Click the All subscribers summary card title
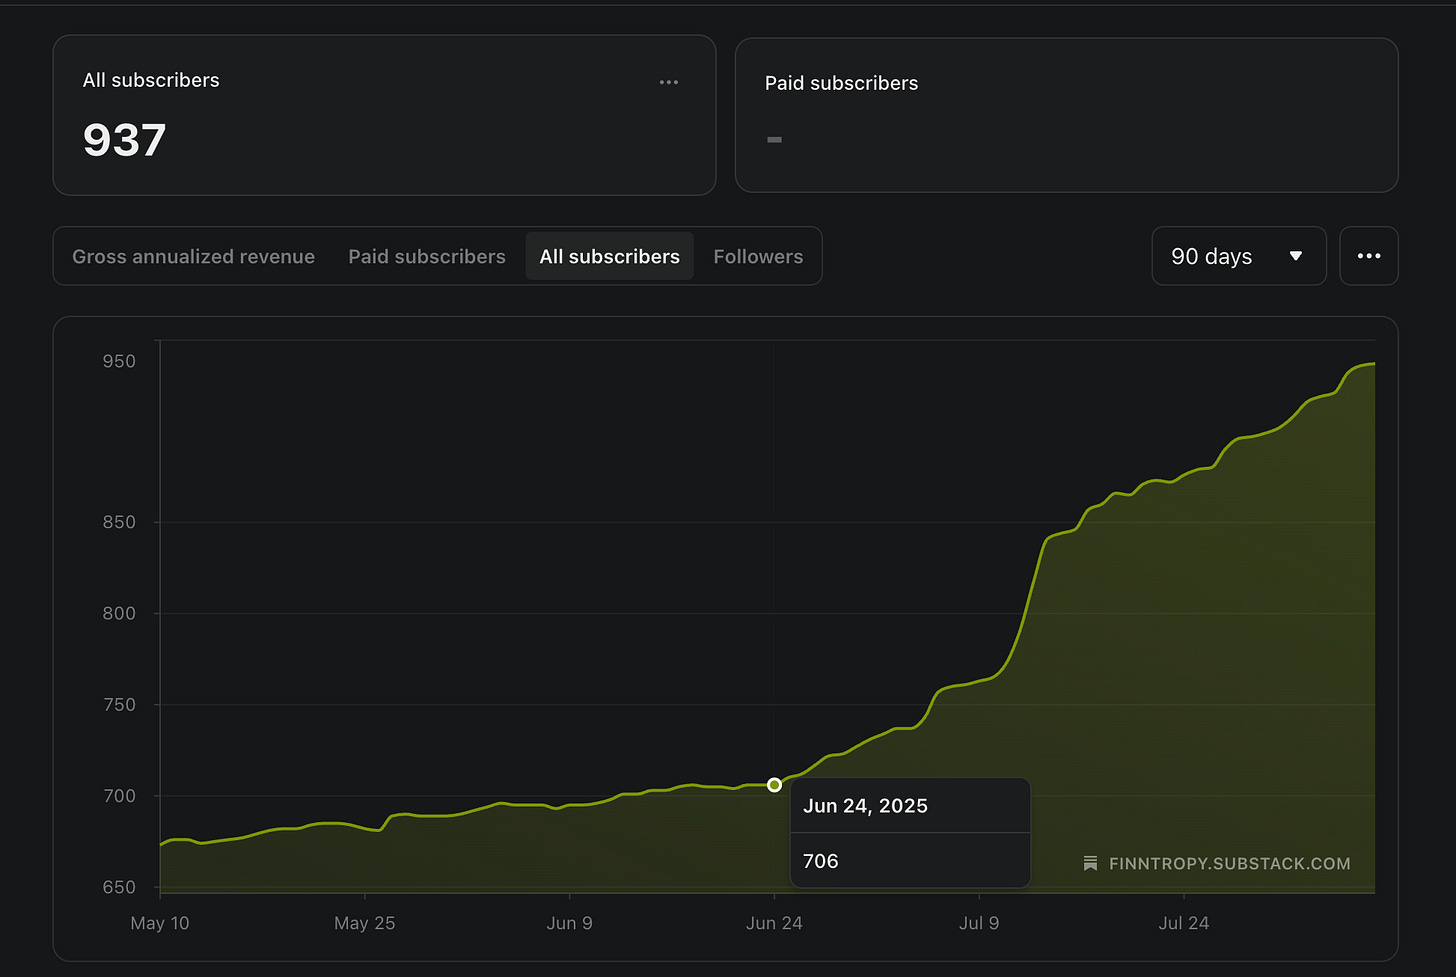This screenshot has height=977, width=1456. pyautogui.click(x=151, y=80)
